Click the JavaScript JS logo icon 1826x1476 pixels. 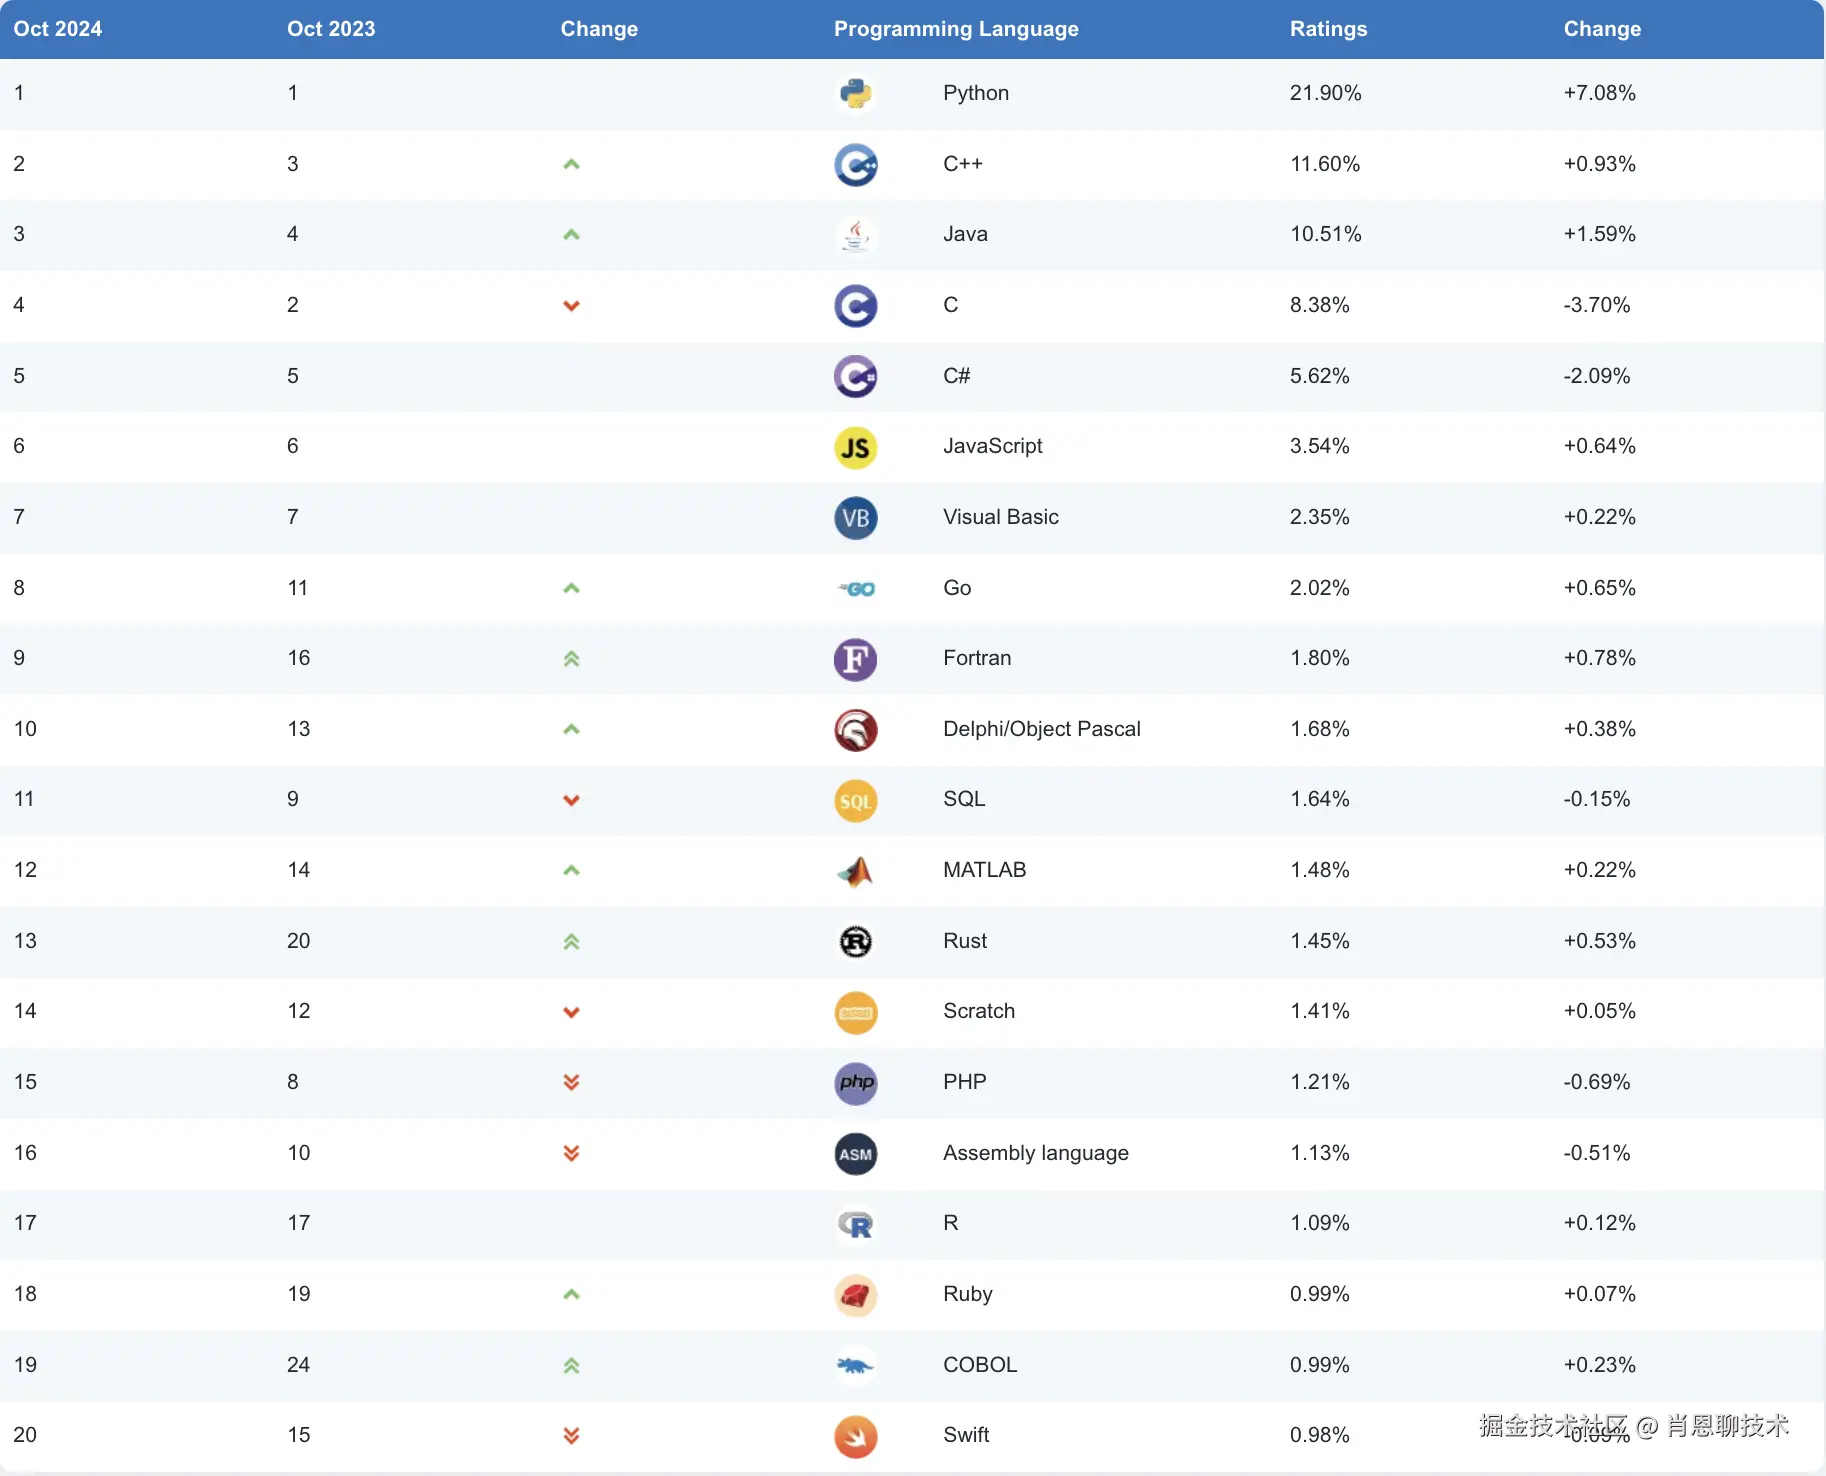tap(855, 447)
